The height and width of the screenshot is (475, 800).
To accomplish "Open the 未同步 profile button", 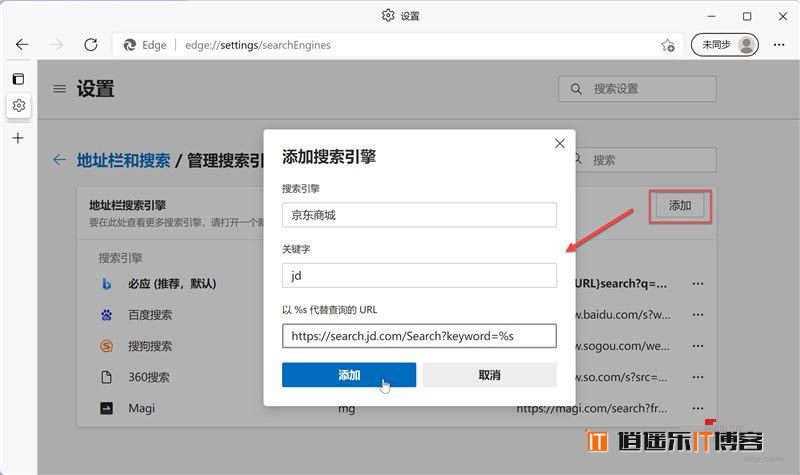I will [x=724, y=45].
